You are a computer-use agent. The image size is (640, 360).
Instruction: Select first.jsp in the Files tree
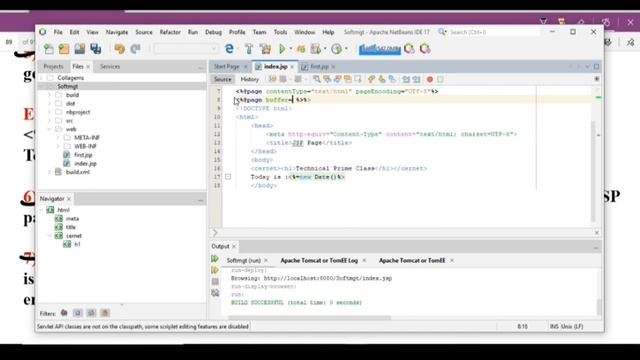pos(83,155)
